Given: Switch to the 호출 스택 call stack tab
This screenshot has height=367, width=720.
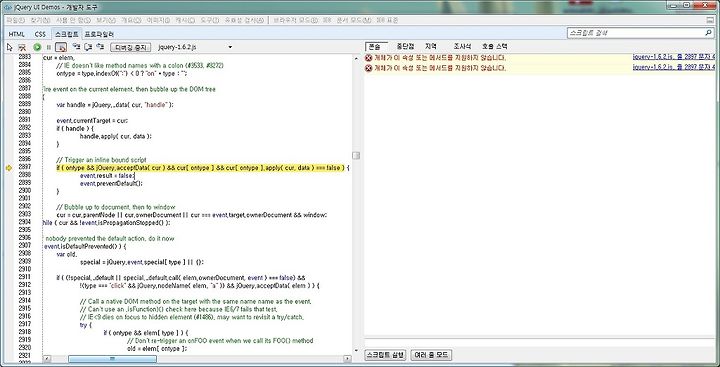Looking at the screenshot, I should coord(495,46).
